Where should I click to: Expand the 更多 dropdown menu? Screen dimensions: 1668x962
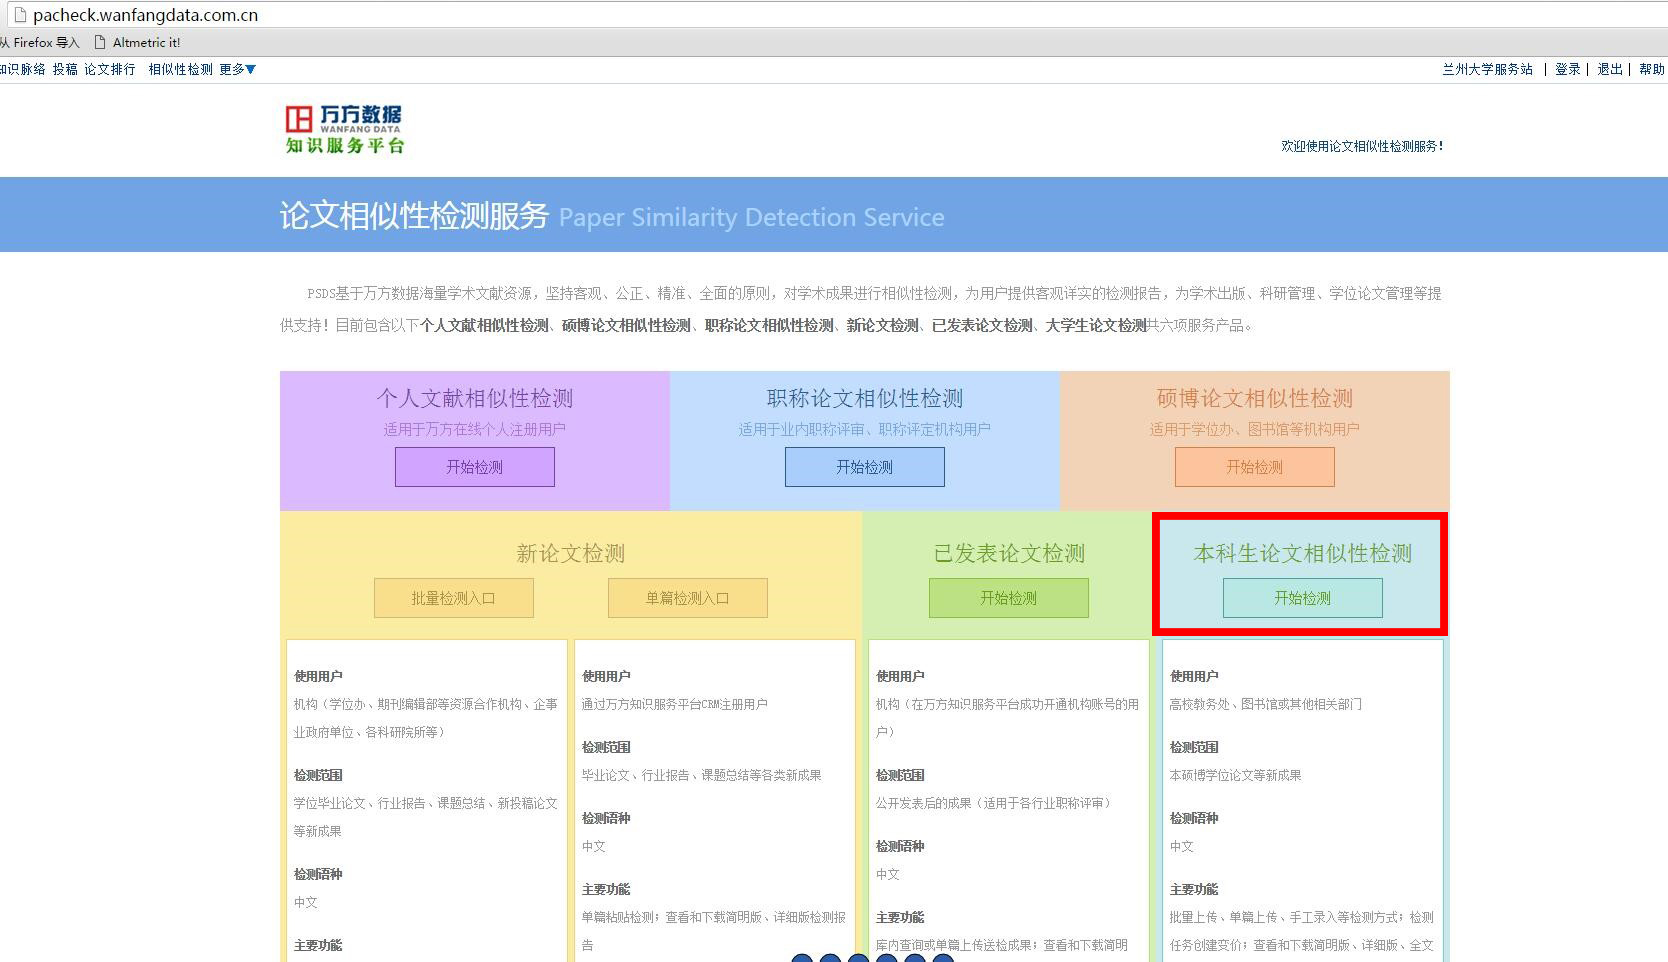[x=238, y=69]
